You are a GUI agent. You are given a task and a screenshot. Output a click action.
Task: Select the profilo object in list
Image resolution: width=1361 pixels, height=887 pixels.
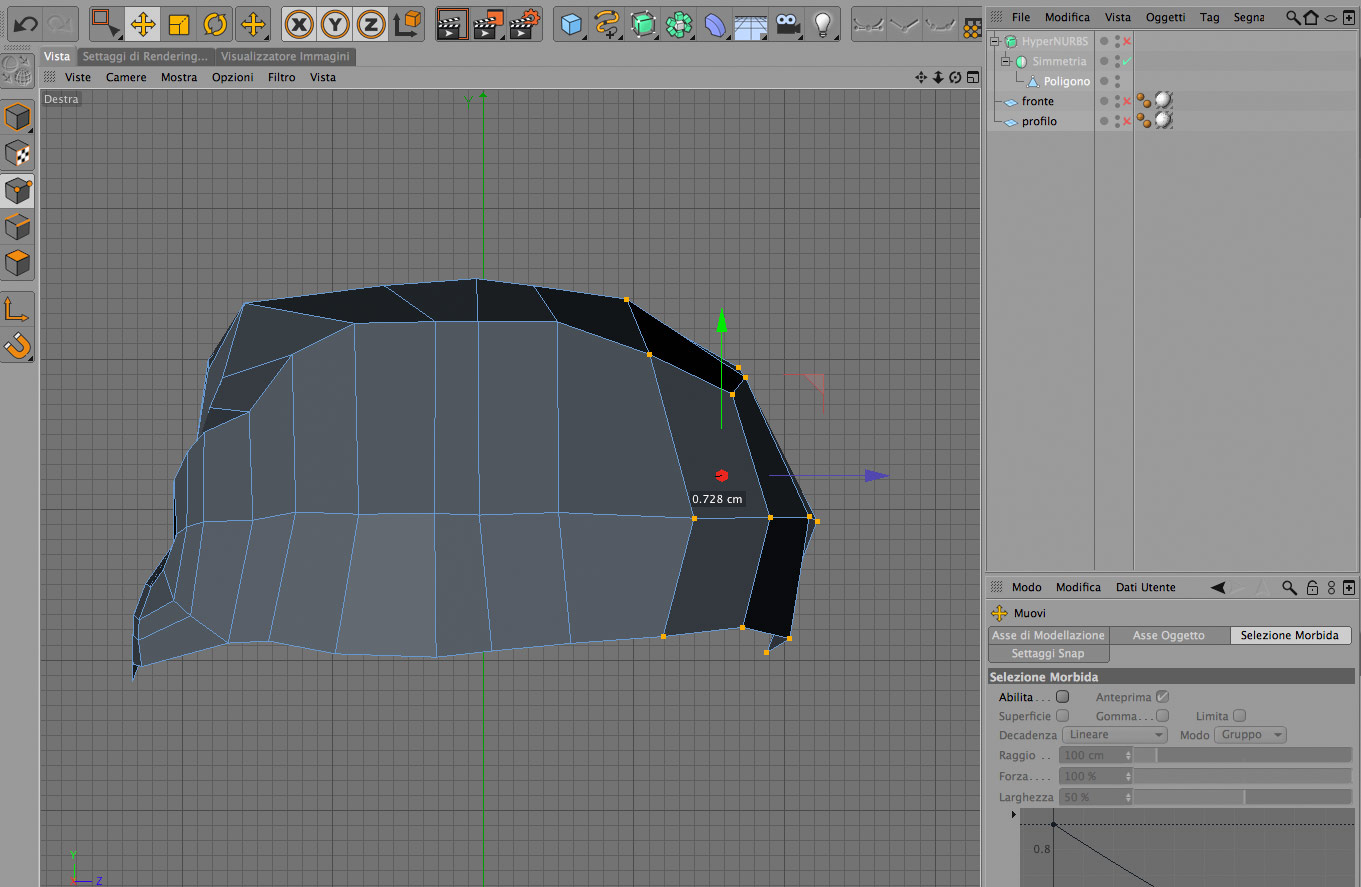click(x=1039, y=122)
